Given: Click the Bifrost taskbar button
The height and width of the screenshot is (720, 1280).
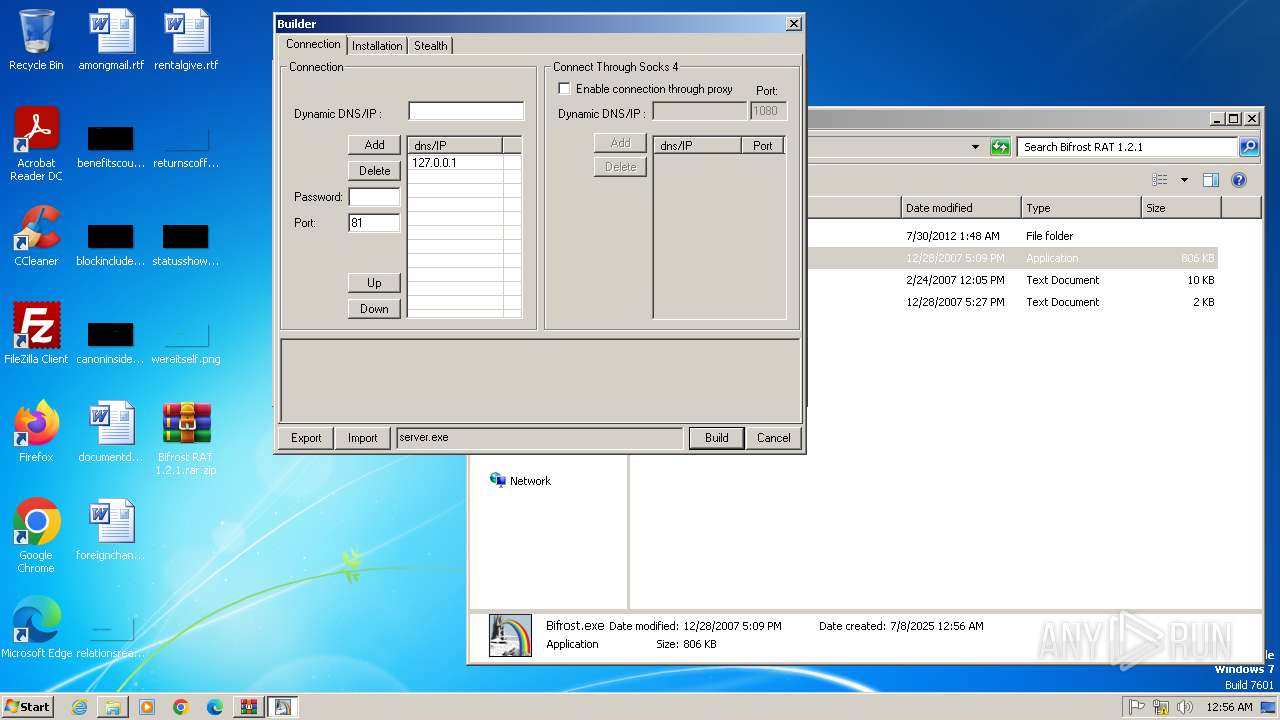Looking at the screenshot, I should click(x=283, y=707).
